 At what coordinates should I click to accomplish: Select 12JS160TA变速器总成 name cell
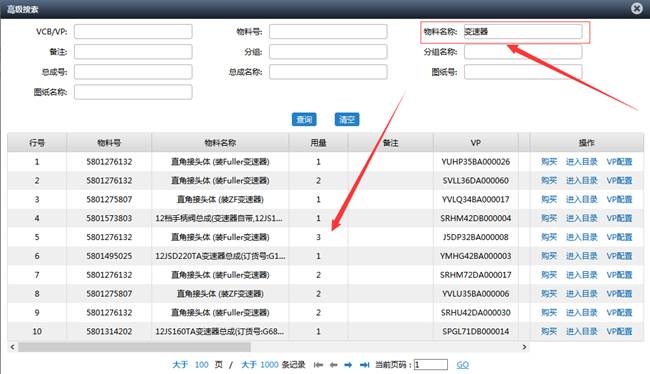click(x=220, y=331)
